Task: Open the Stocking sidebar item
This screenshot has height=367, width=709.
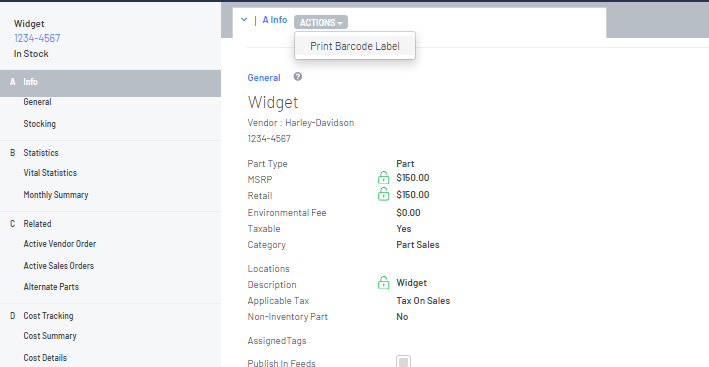Action: [39, 123]
